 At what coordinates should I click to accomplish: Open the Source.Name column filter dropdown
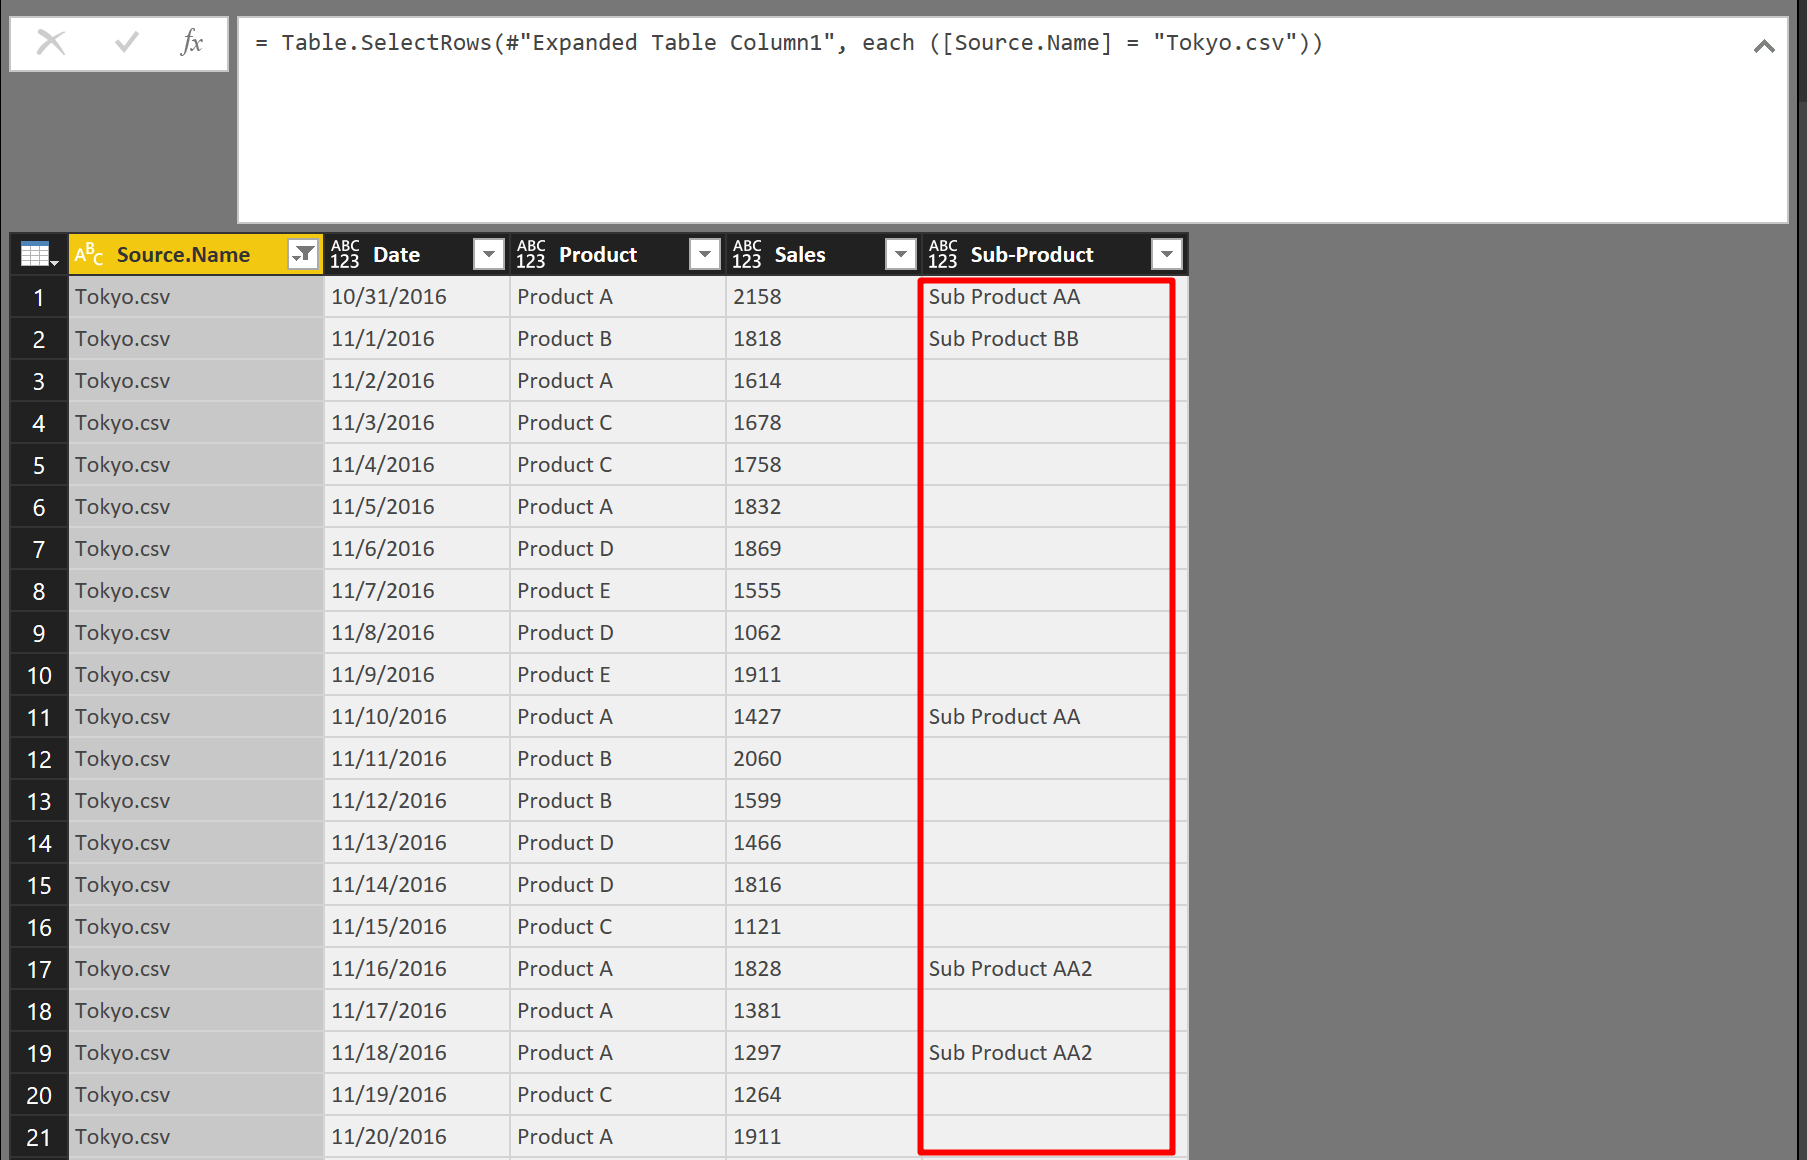[302, 254]
